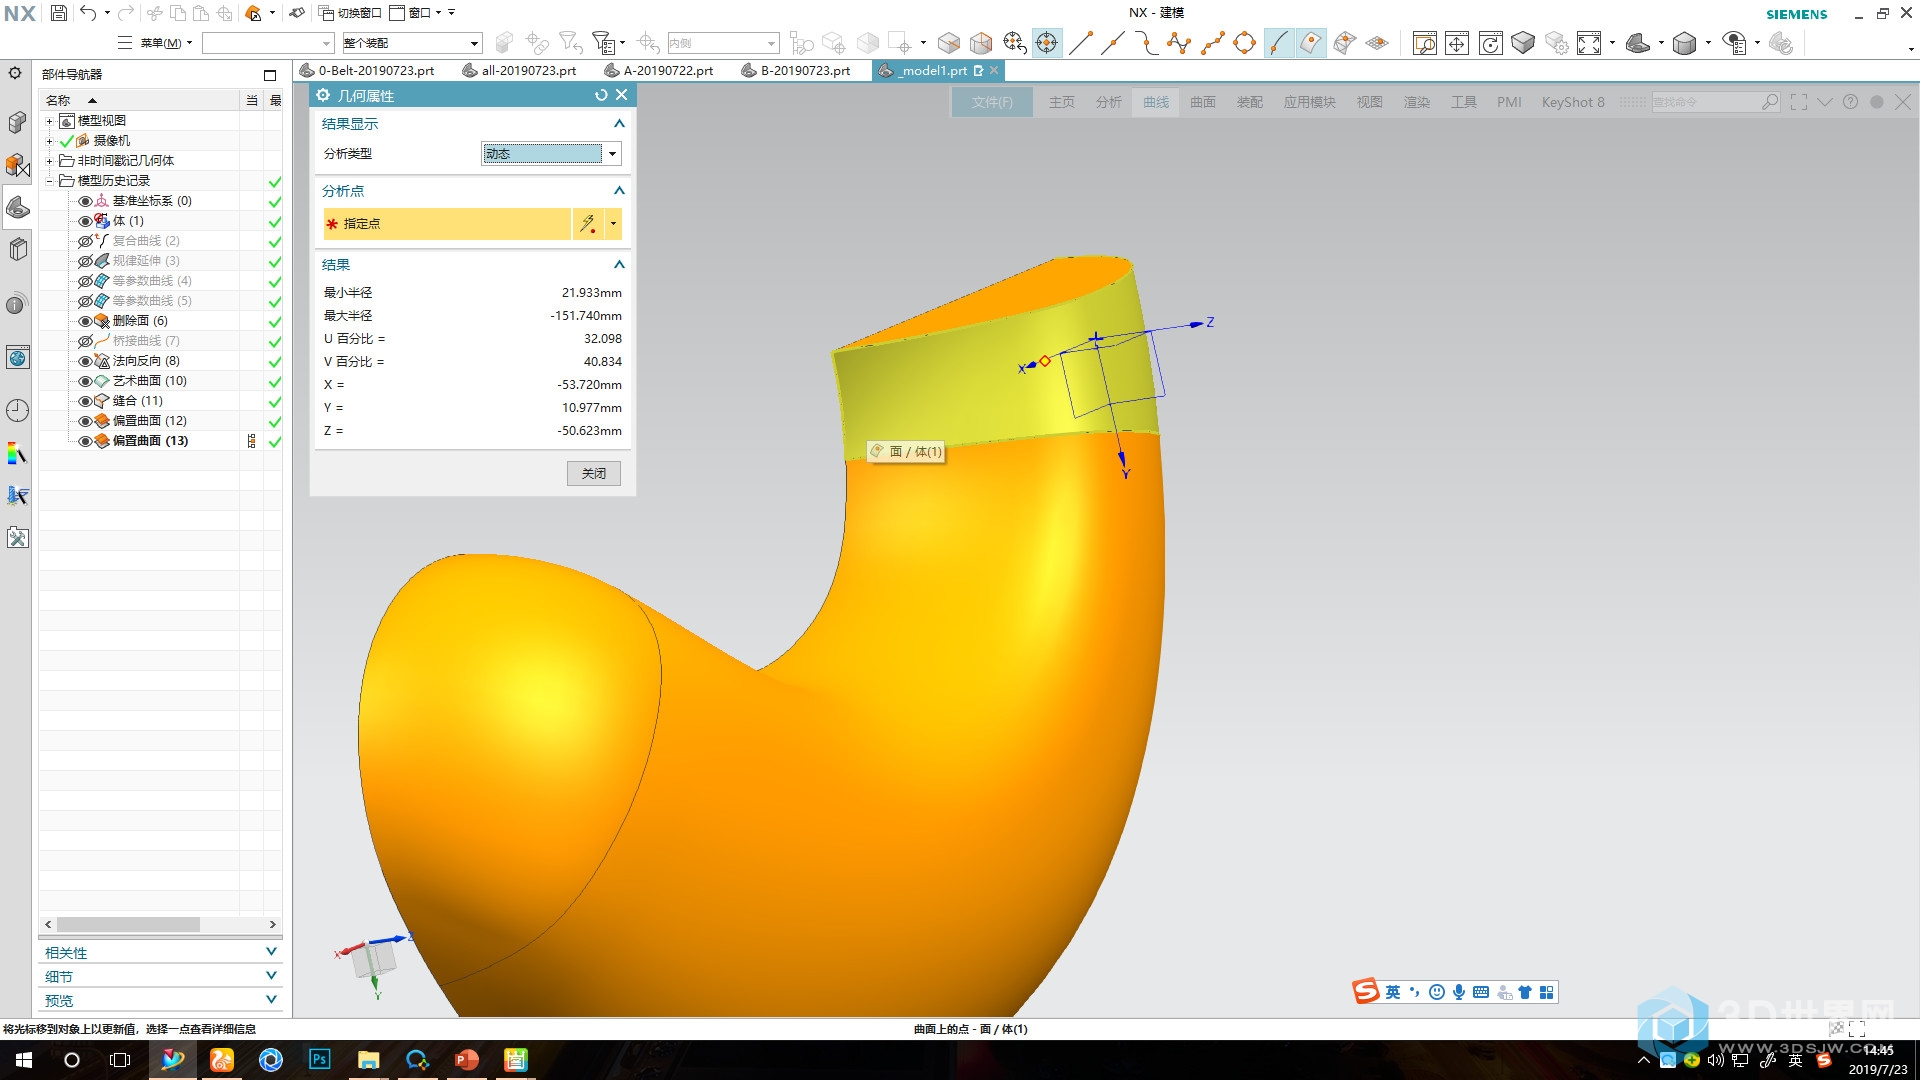Open the Part Navigator sidebar icon
Viewport: 1920px width, 1080px height.
tap(17, 207)
